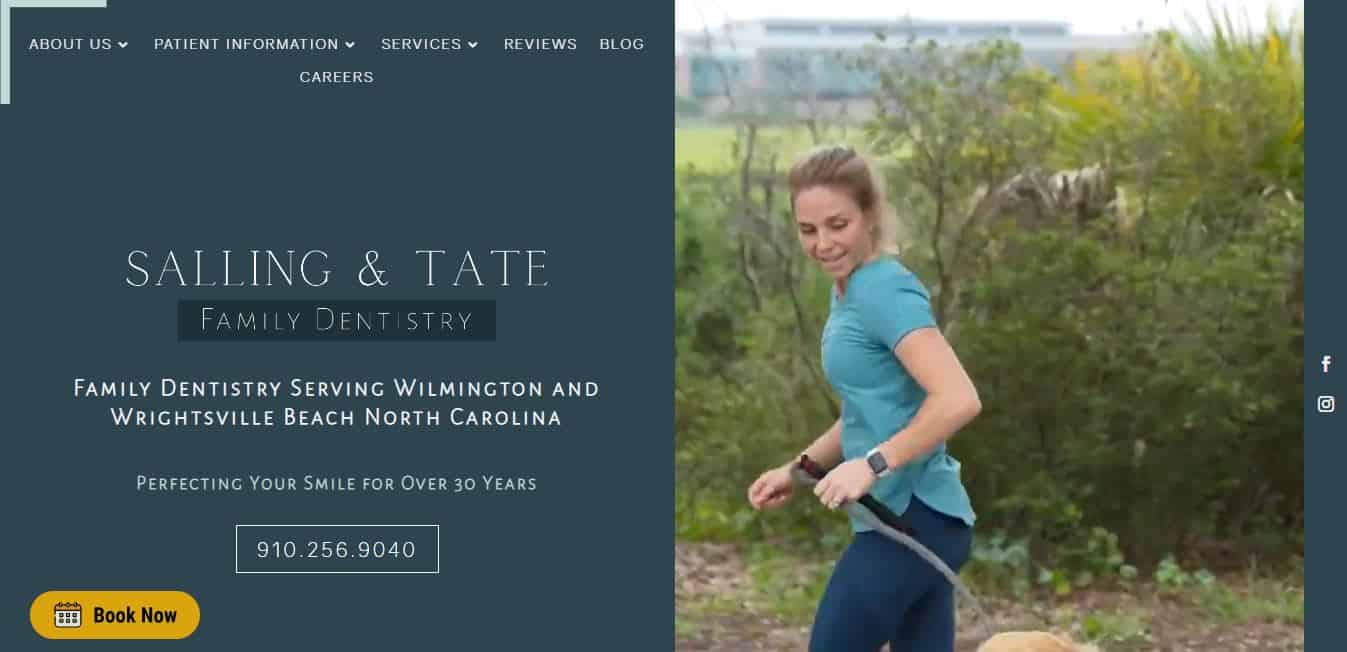Screen dimensions: 1347x652
Task: Click the Salling & Tate logo text
Action: point(337,269)
